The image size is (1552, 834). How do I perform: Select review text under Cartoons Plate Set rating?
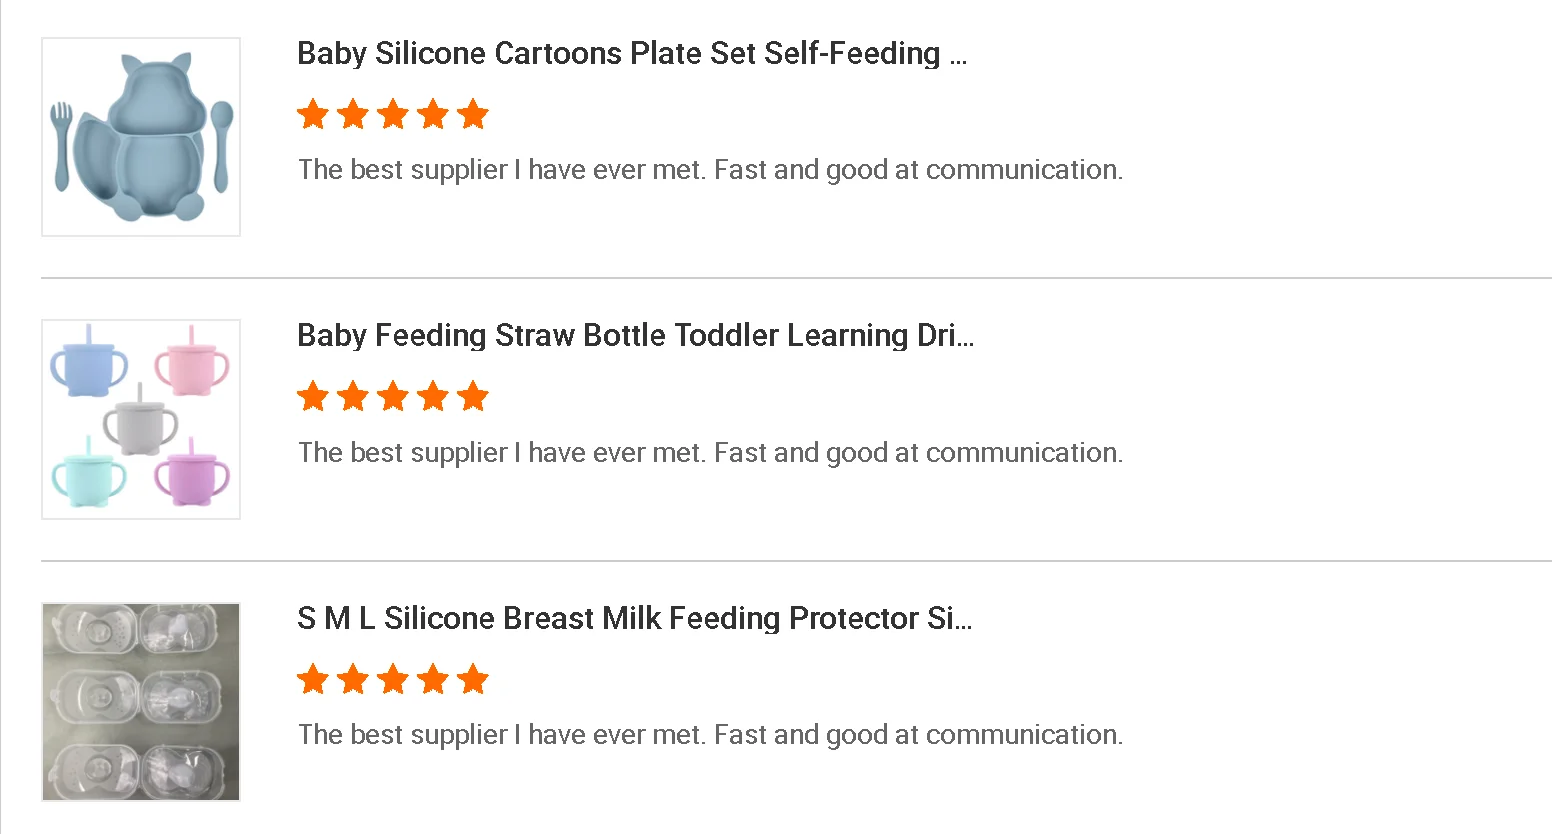[710, 170]
